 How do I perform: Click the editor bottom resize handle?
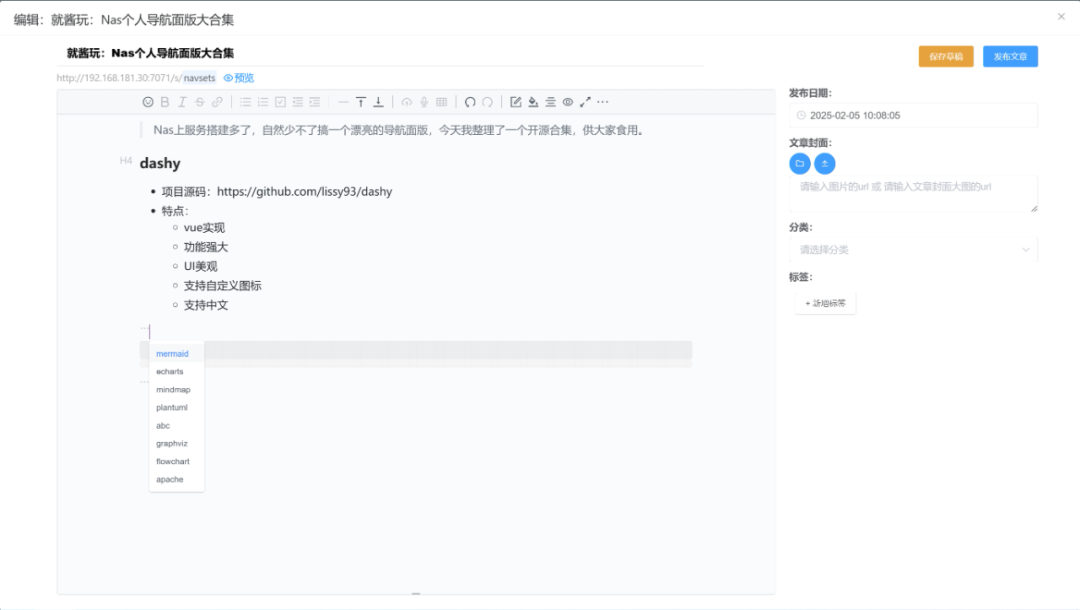pos(416,593)
